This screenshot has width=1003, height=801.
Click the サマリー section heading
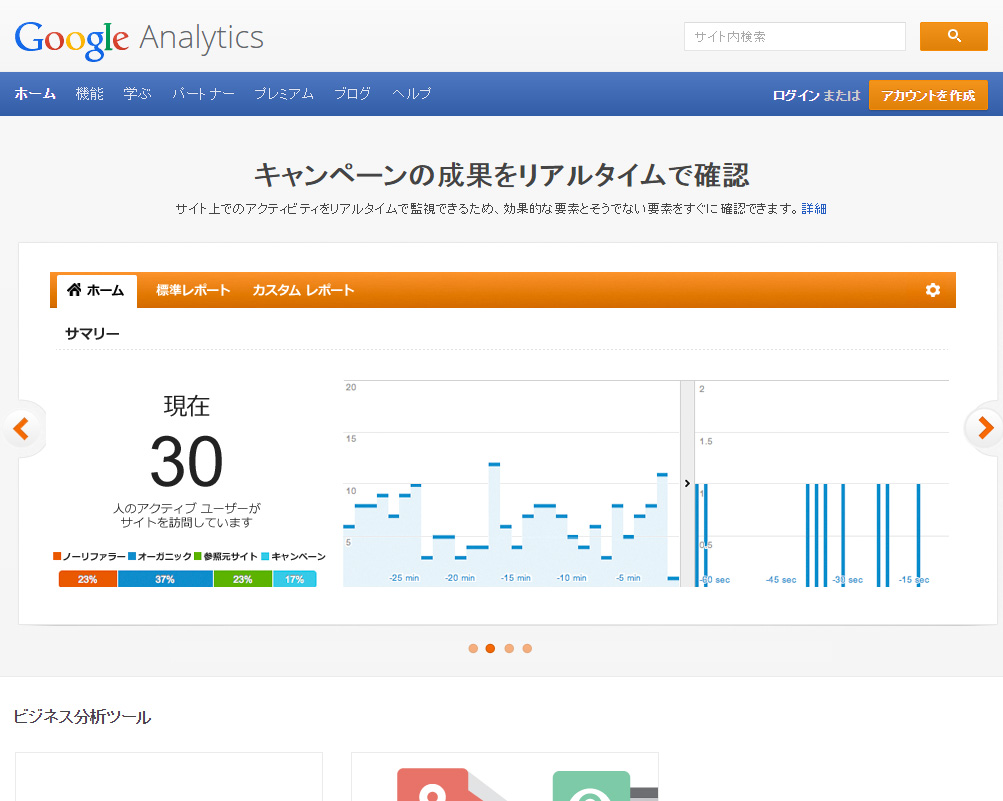coord(92,333)
